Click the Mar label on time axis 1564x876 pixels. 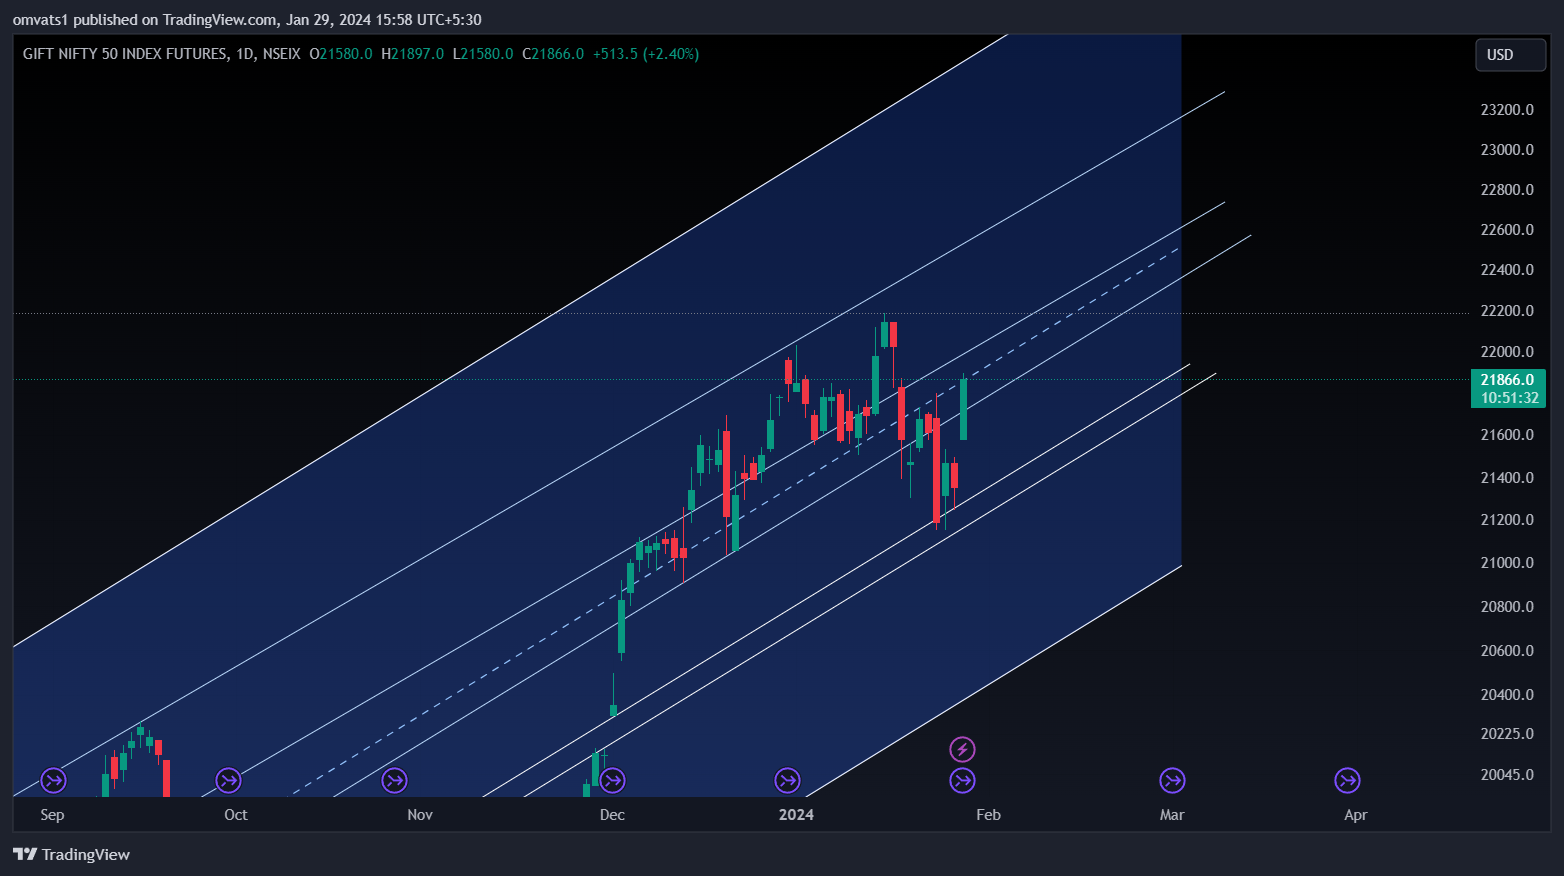tap(1172, 815)
